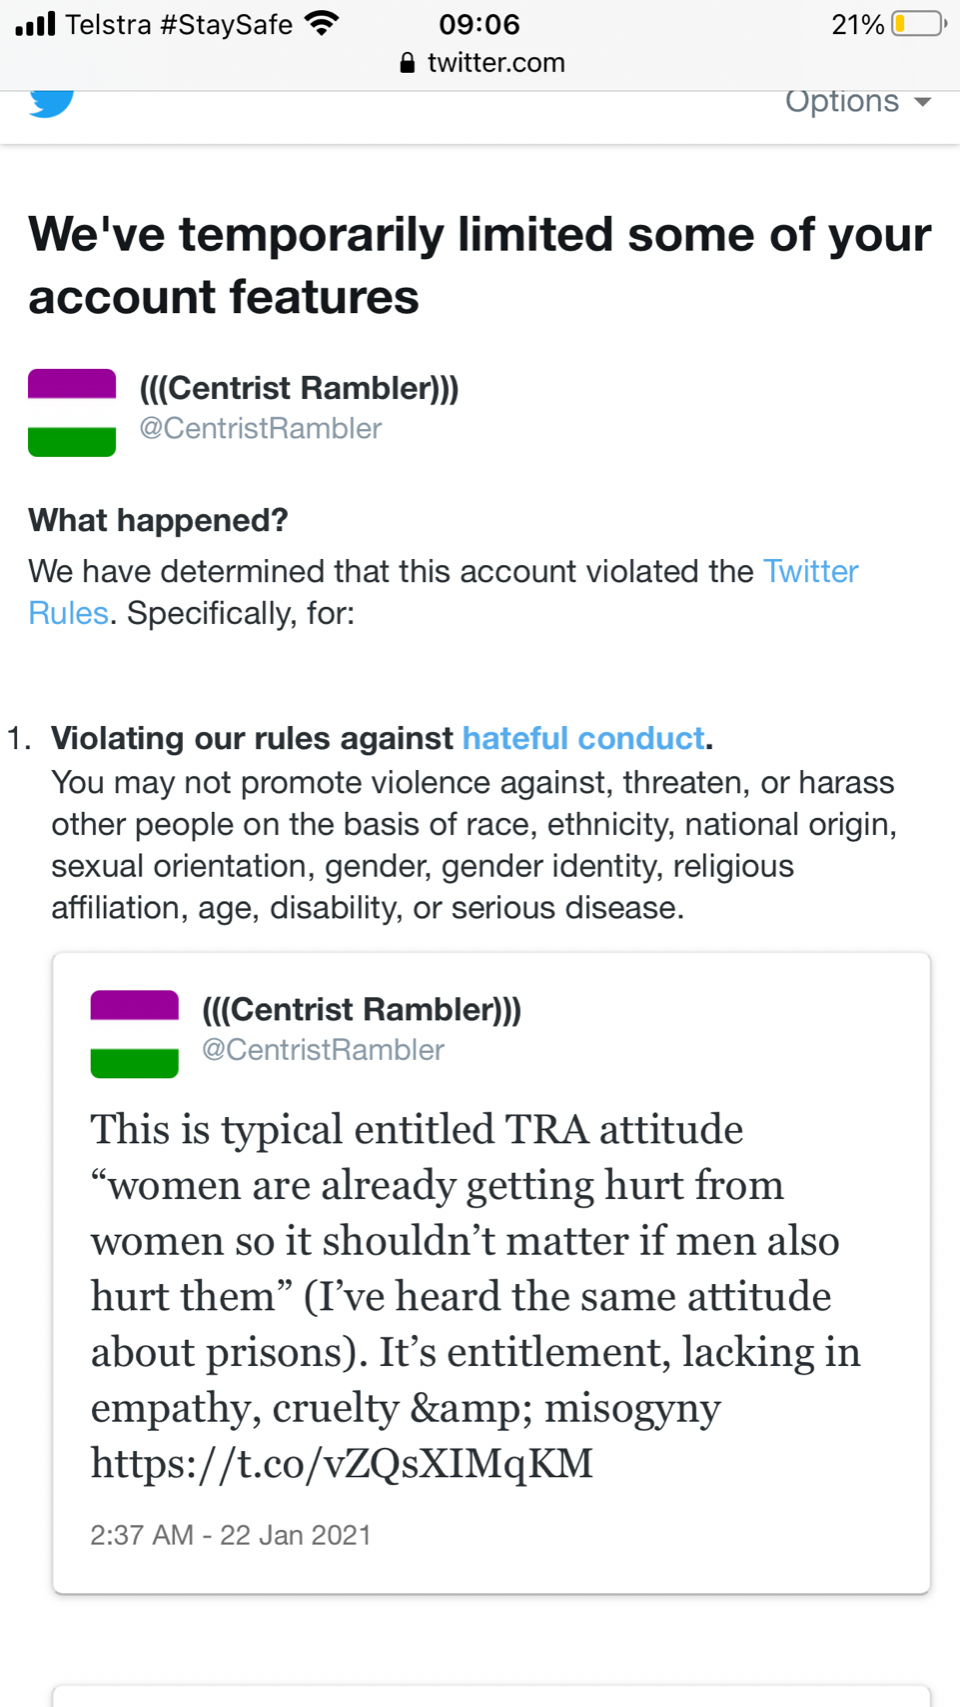Click the @CentristRambler handle in tweet card
Image resolution: width=960 pixels, height=1707 pixels.
323,1050
